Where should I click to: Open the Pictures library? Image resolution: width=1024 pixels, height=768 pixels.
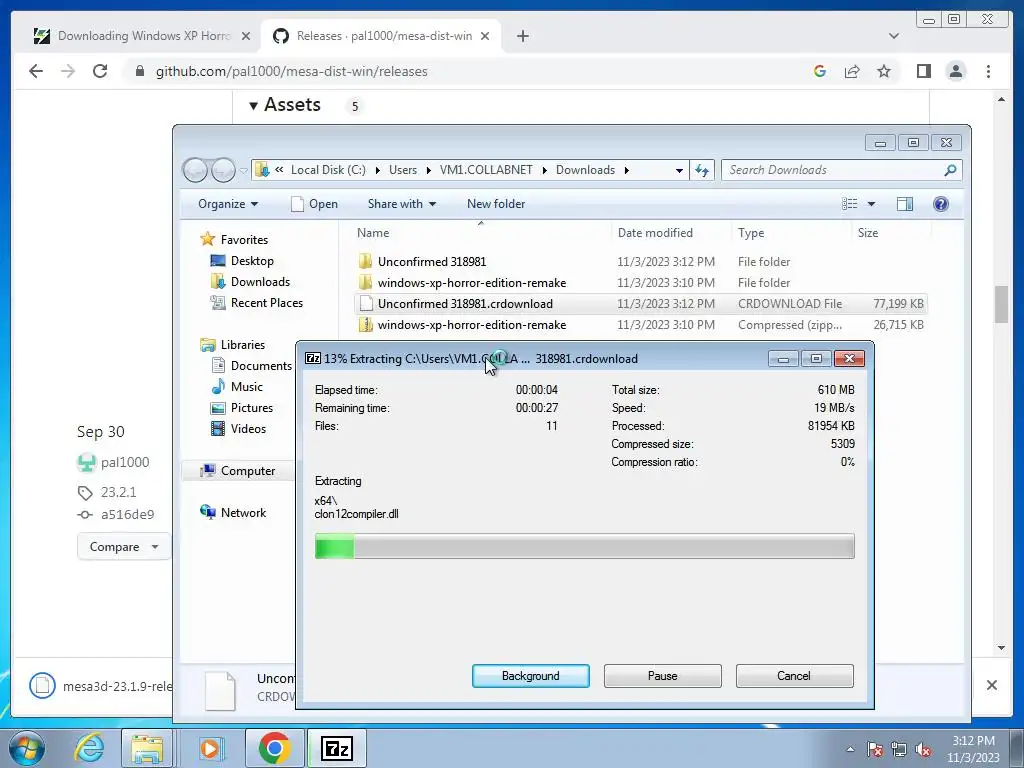pos(251,408)
